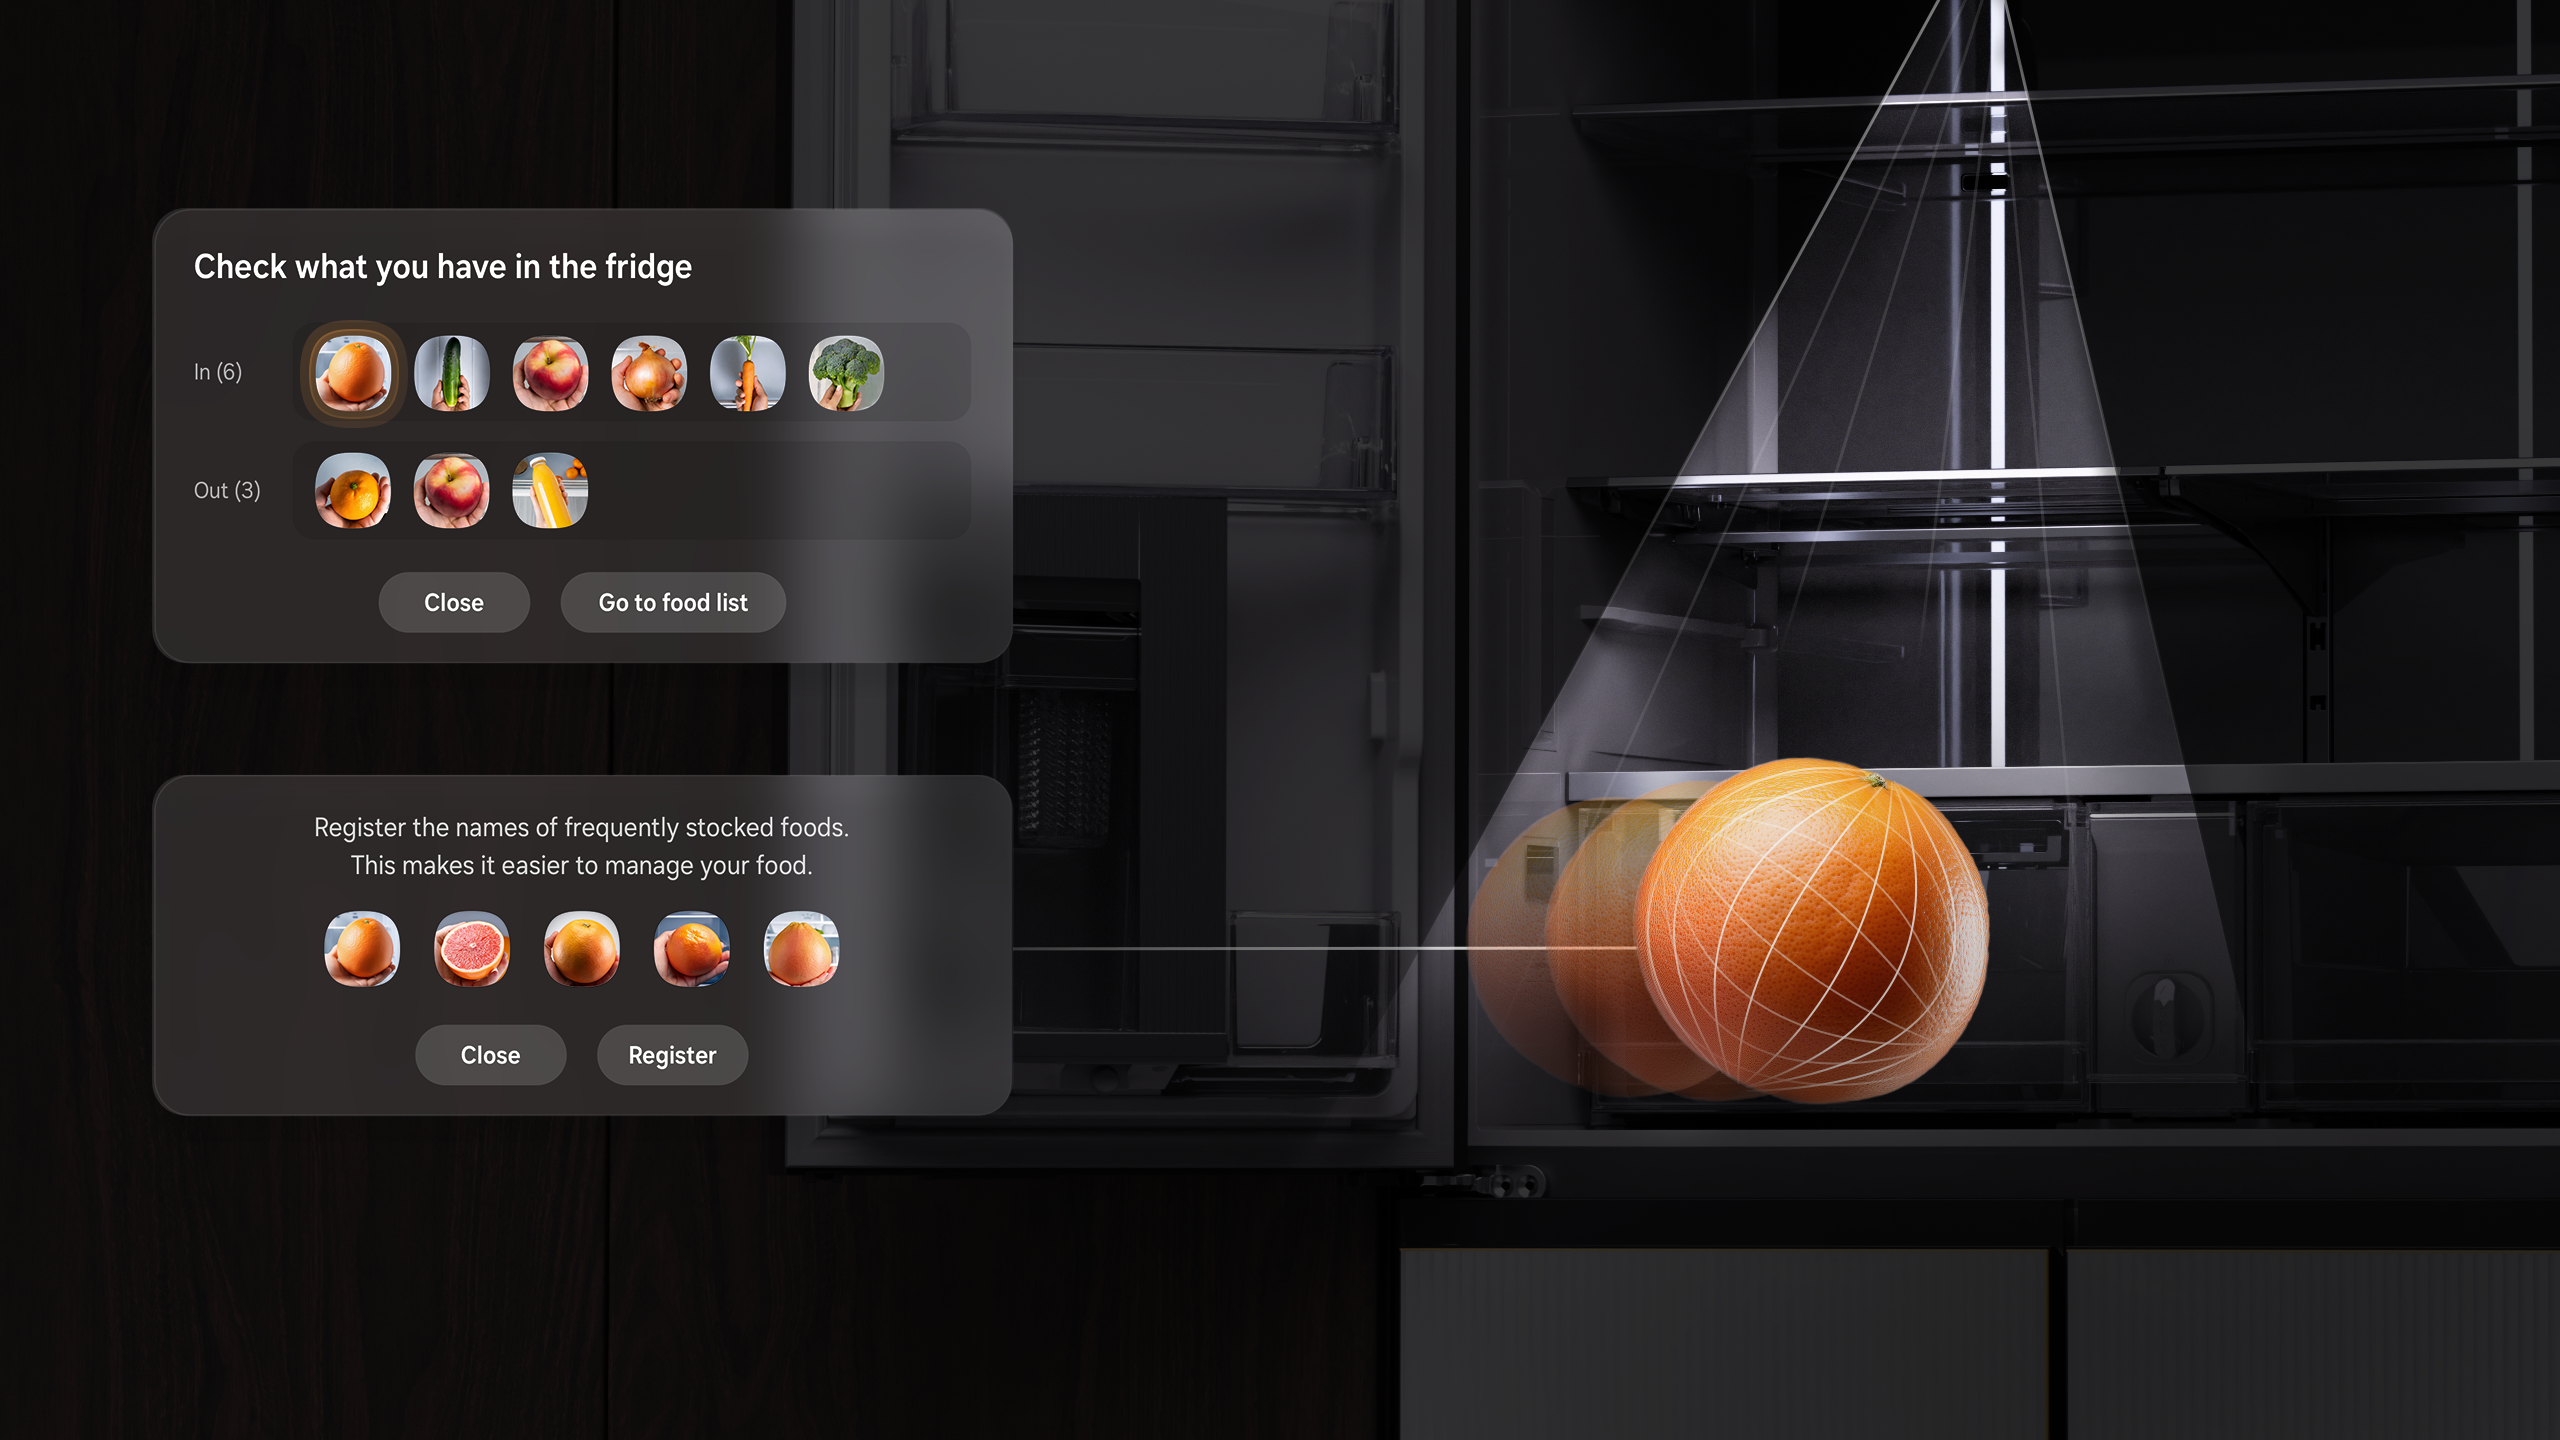2560x1440 pixels.
Task: Click 'Go to food list' button
Action: coord(672,601)
